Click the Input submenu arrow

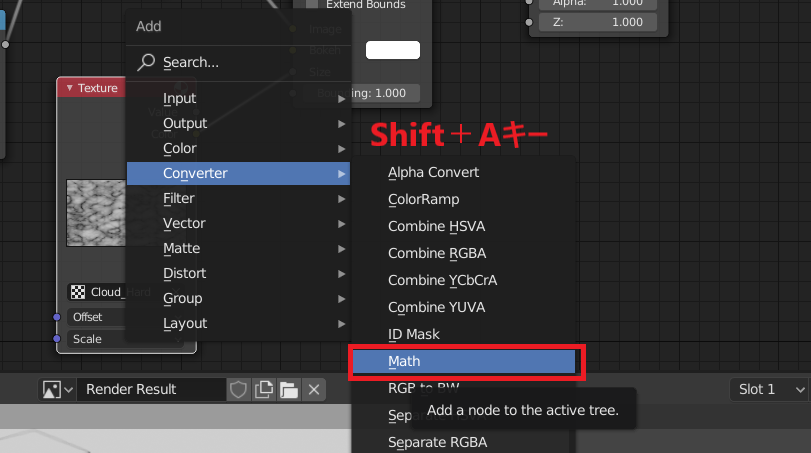click(x=341, y=98)
